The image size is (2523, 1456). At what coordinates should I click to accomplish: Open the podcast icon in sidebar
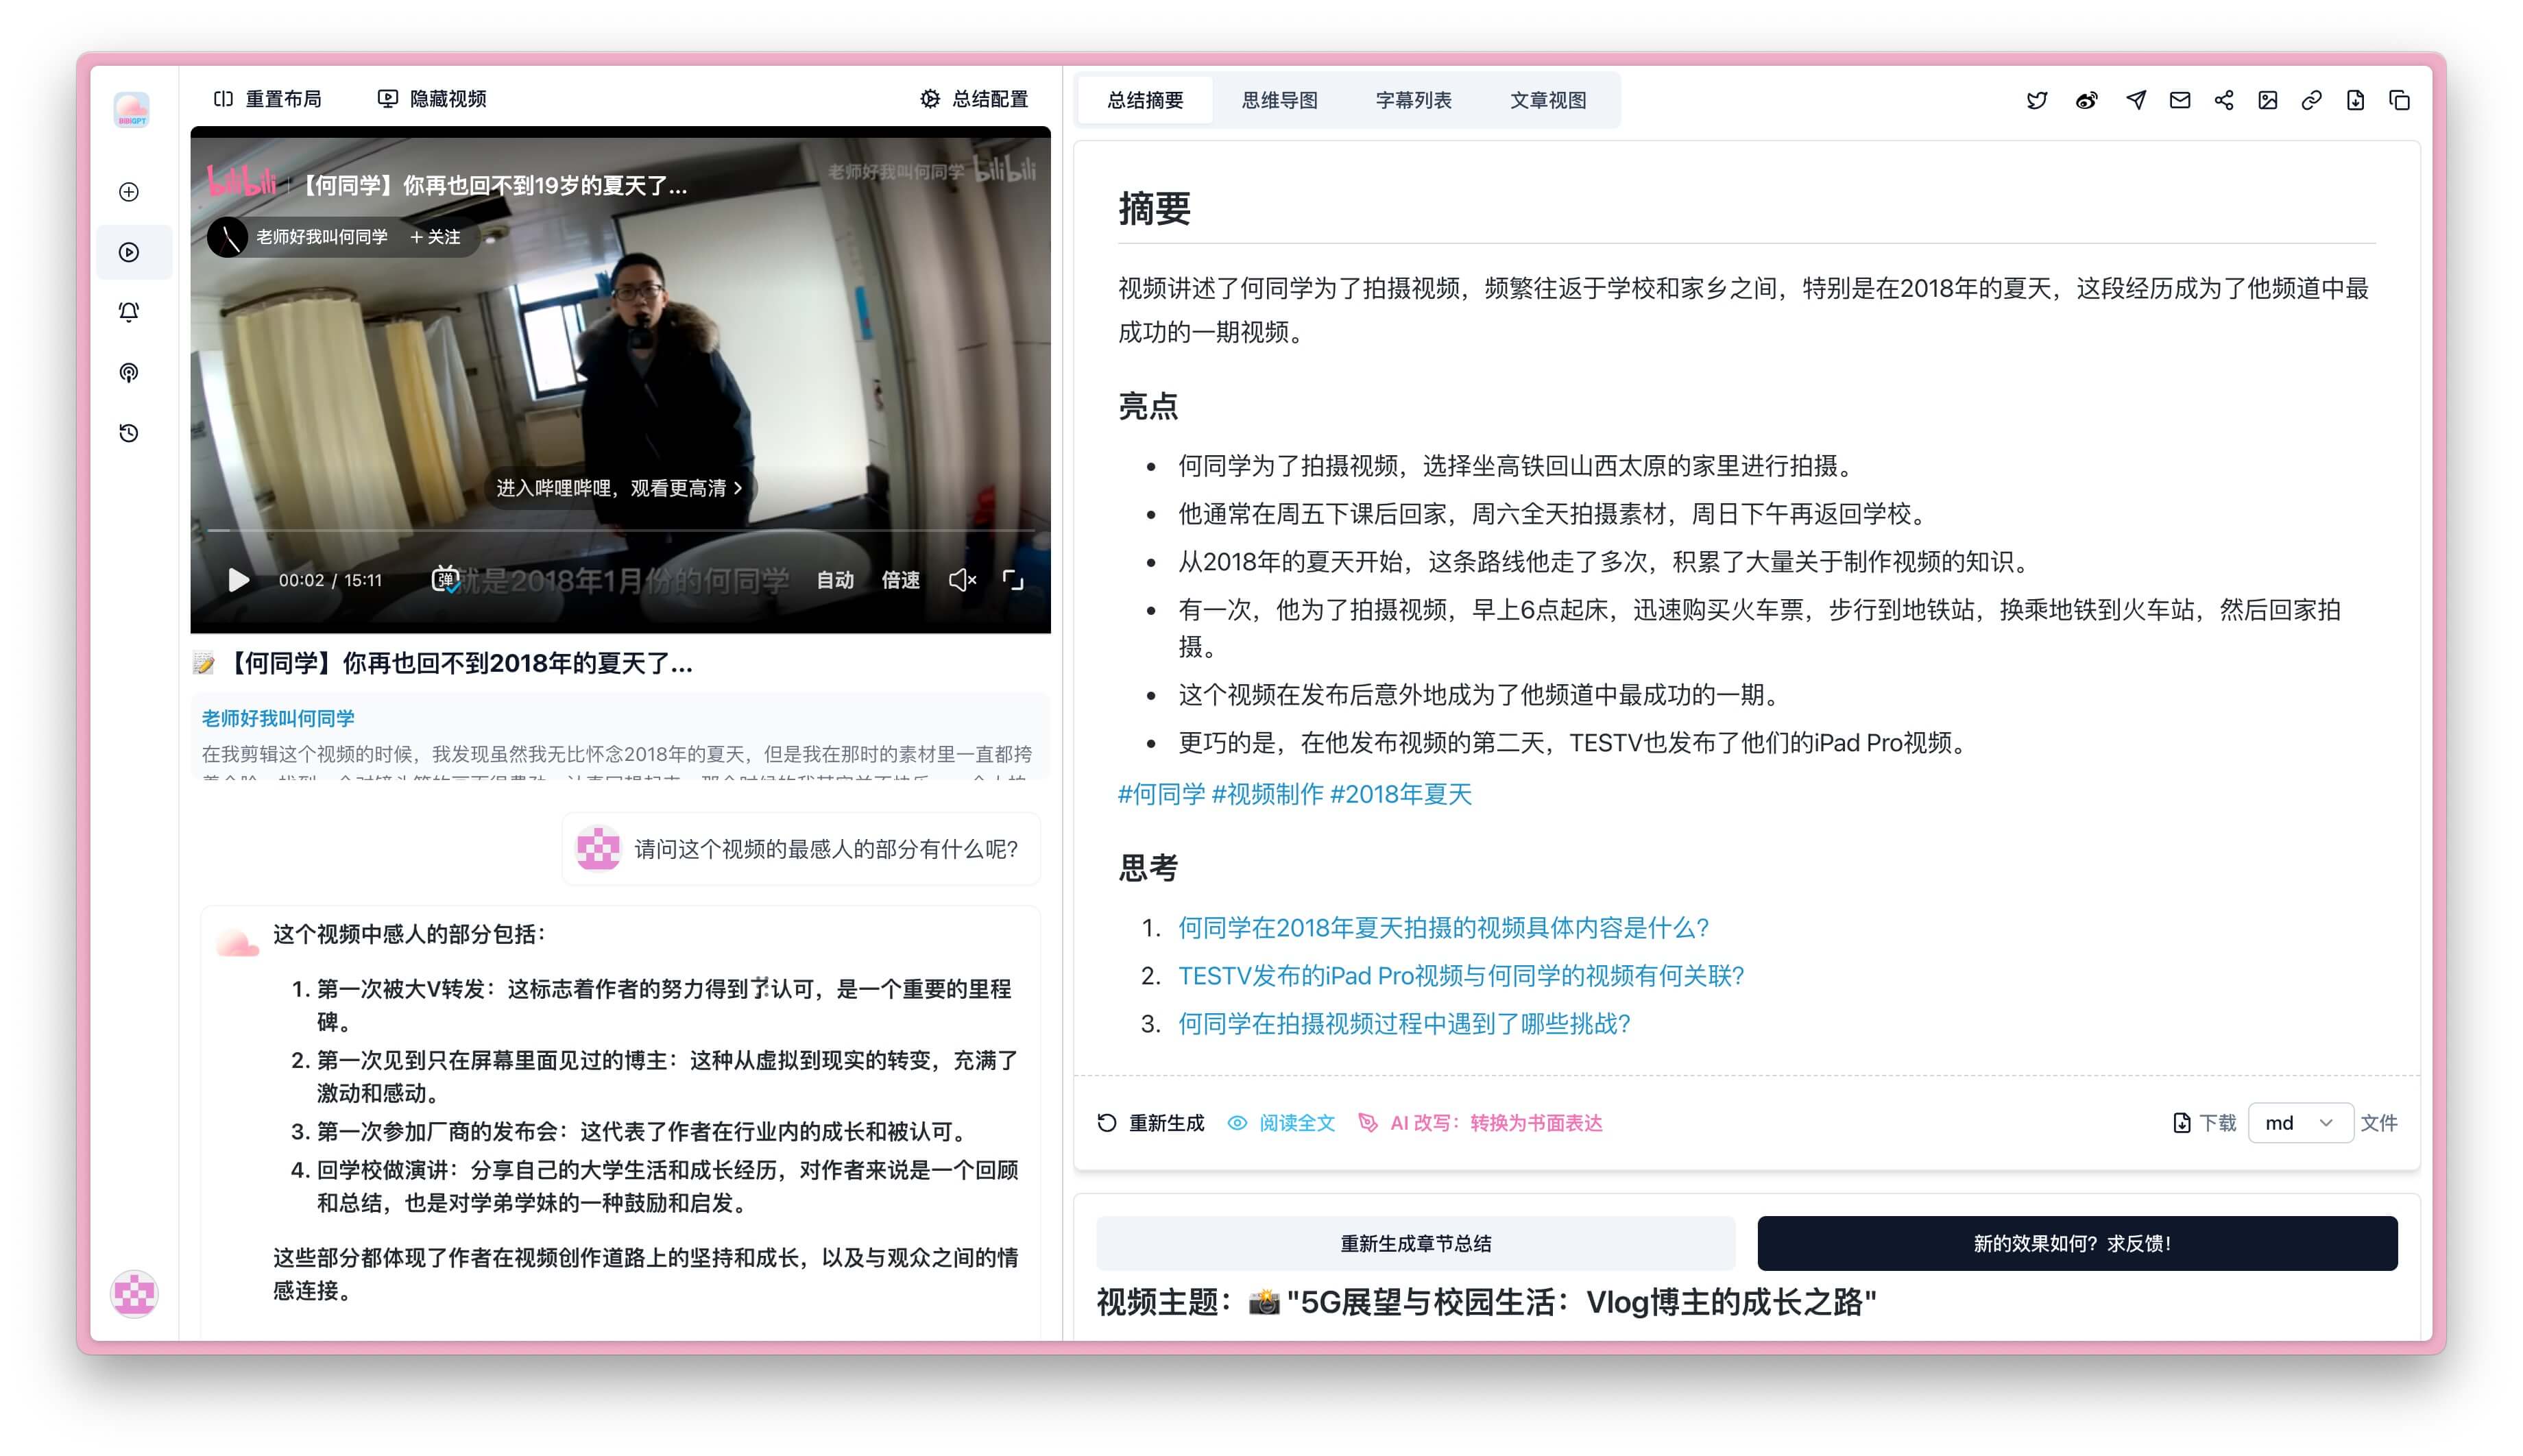pyautogui.click(x=129, y=373)
